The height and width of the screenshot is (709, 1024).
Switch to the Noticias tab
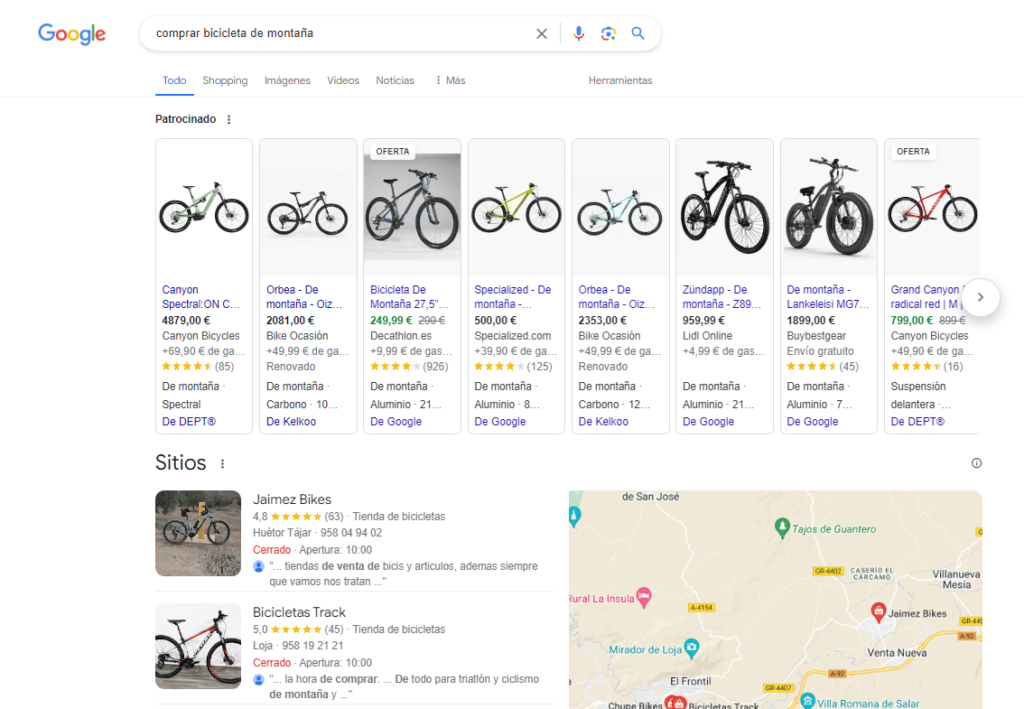click(395, 80)
